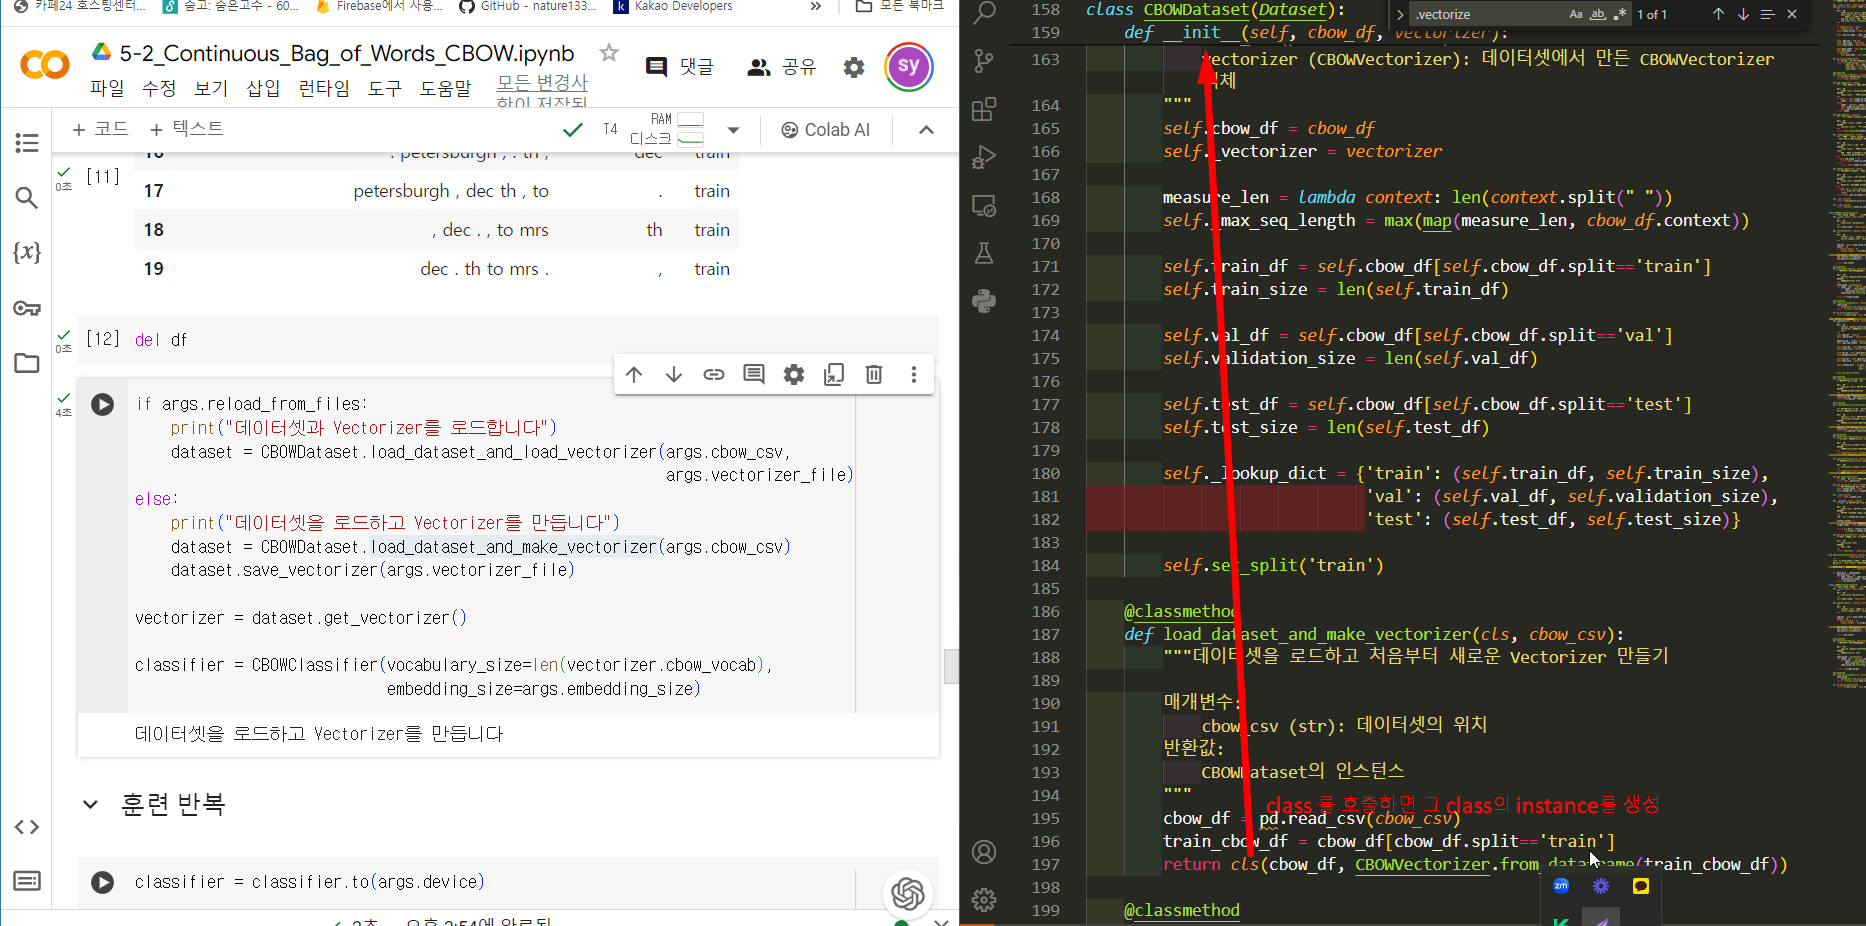Open the 댓글 comments button

(680, 67)
